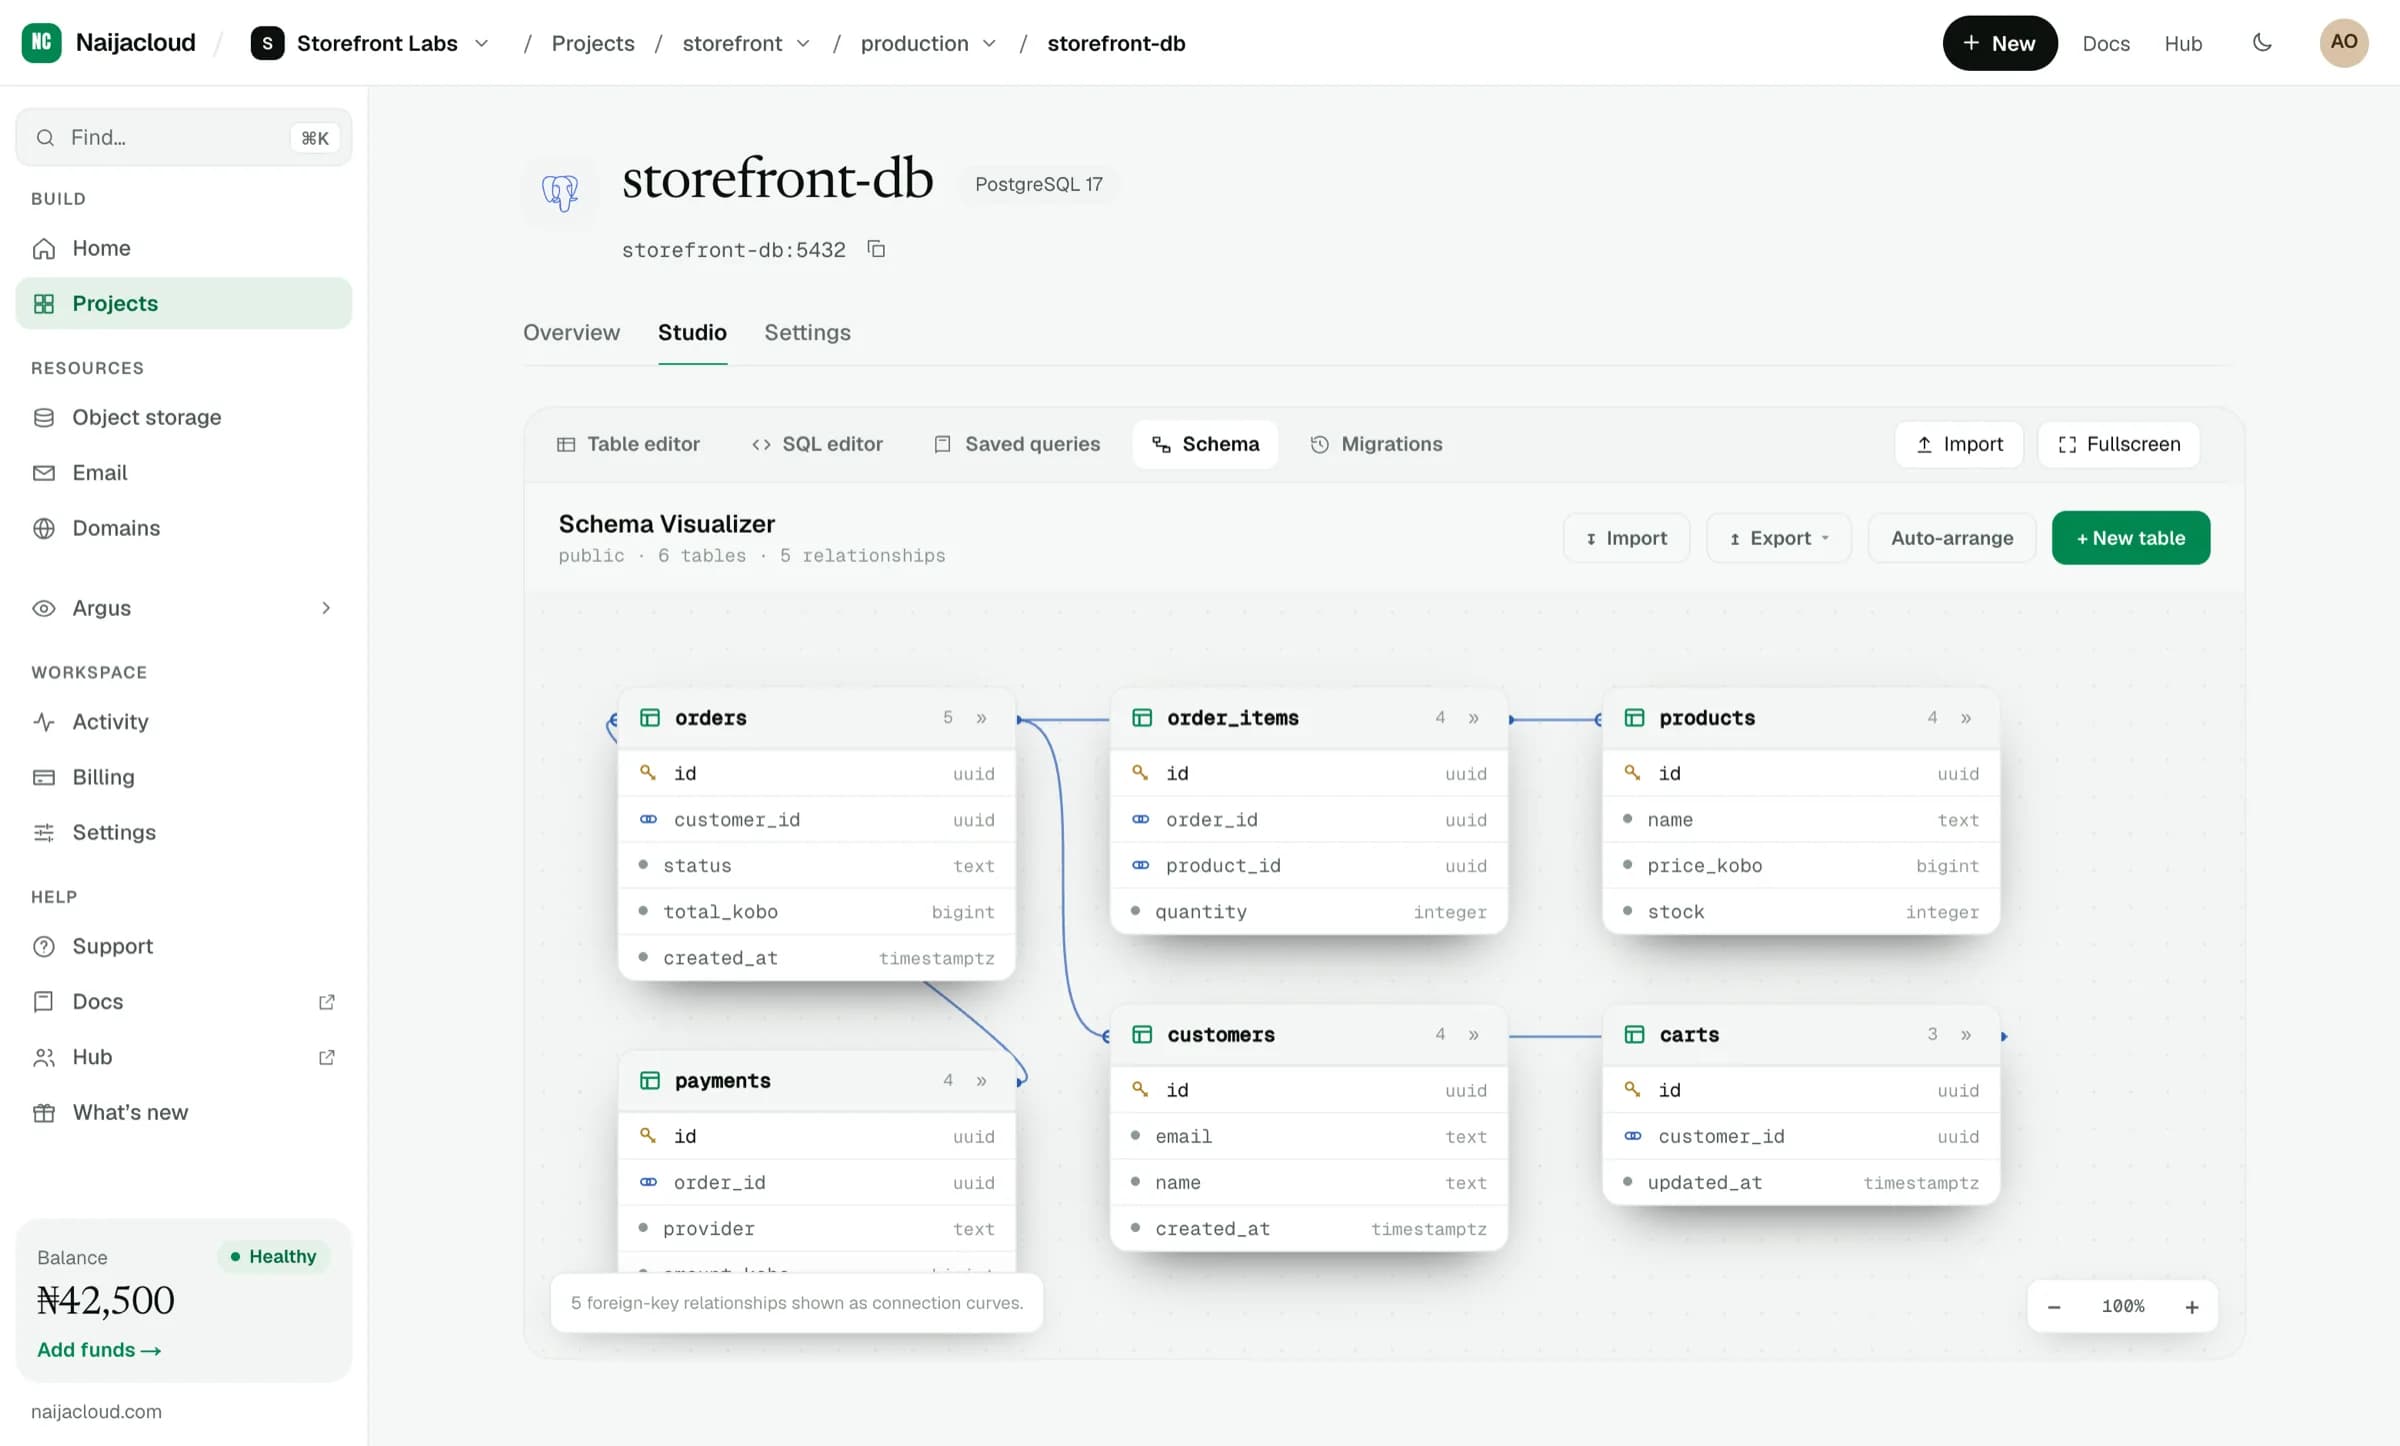Viewport: 2400px width, 1446px height.
Task: Open the Migrations tab
Action: coord(1376,444)
